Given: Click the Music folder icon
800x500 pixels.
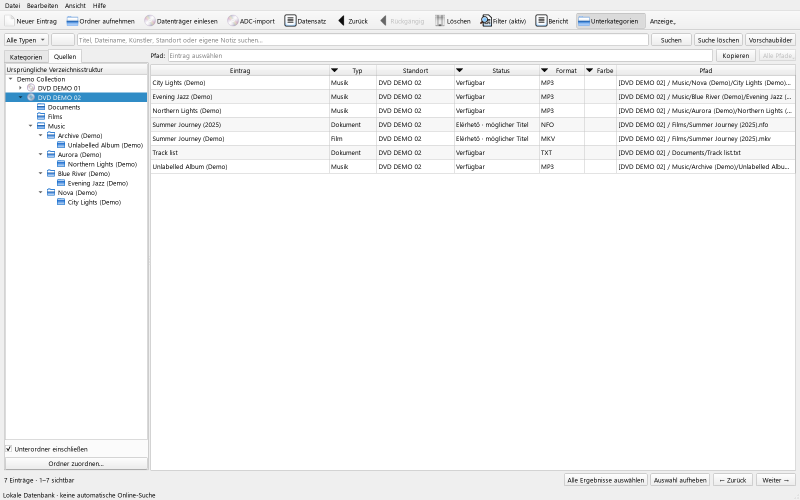Looking at the screenshot, I should [41, 126].
